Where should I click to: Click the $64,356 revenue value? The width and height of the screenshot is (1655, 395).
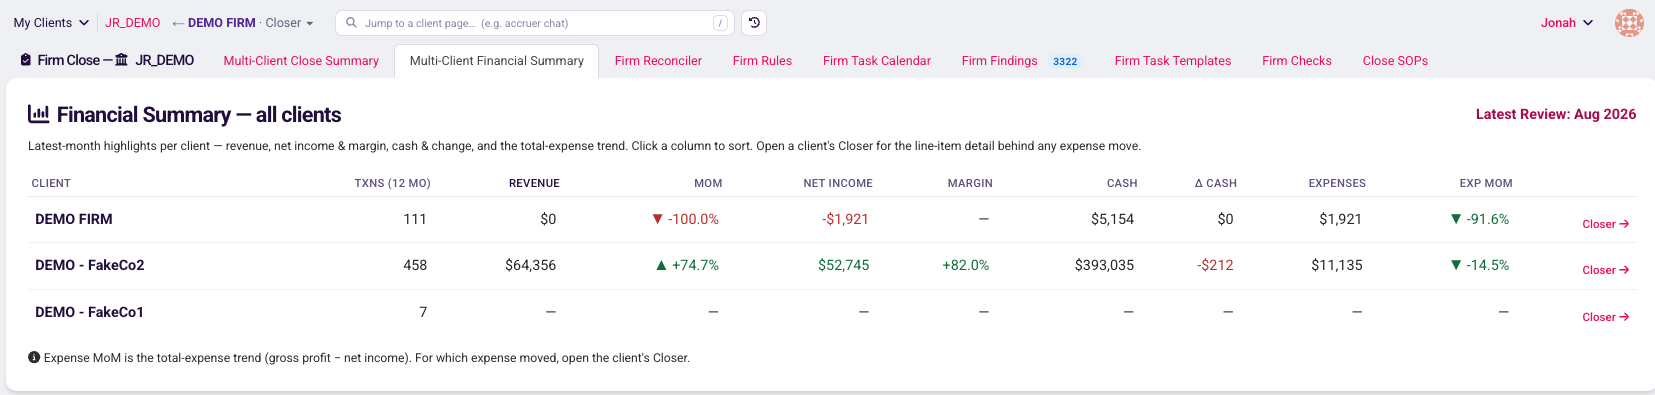[x=531, y=265]
